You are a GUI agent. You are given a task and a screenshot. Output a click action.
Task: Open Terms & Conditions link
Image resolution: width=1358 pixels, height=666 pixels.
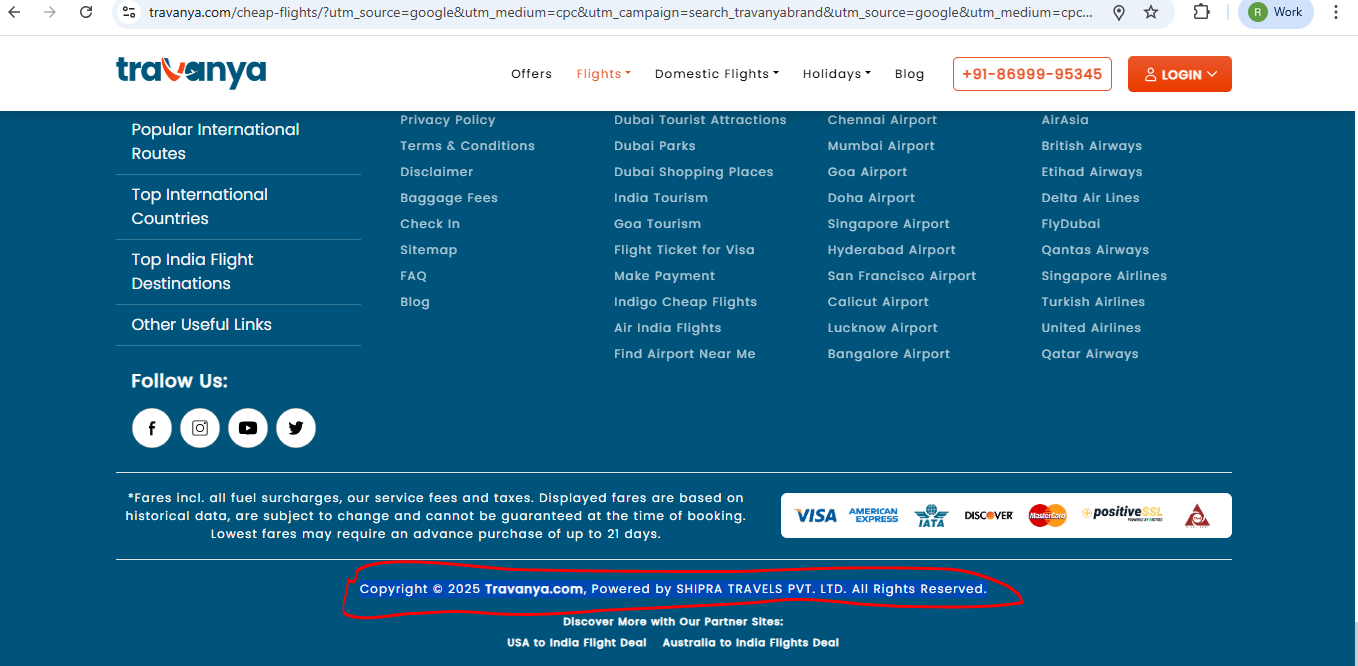point(467,146)
